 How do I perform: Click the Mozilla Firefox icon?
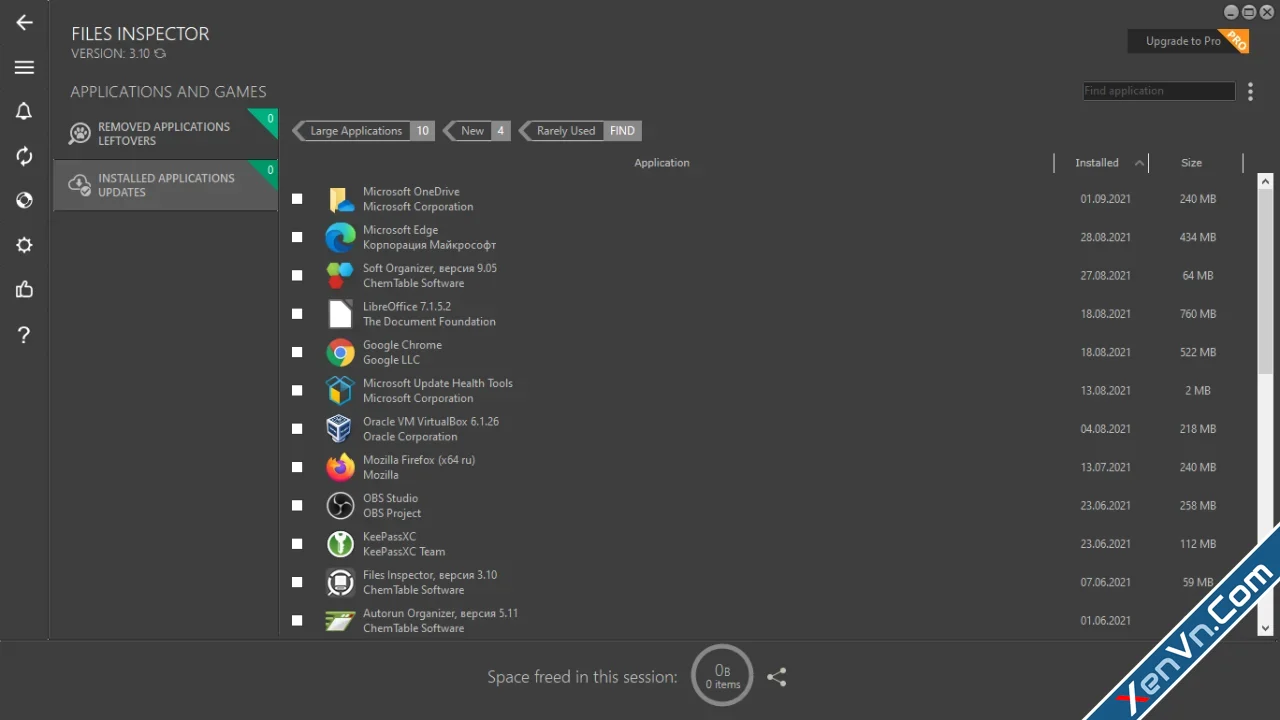tap(340, 467)
